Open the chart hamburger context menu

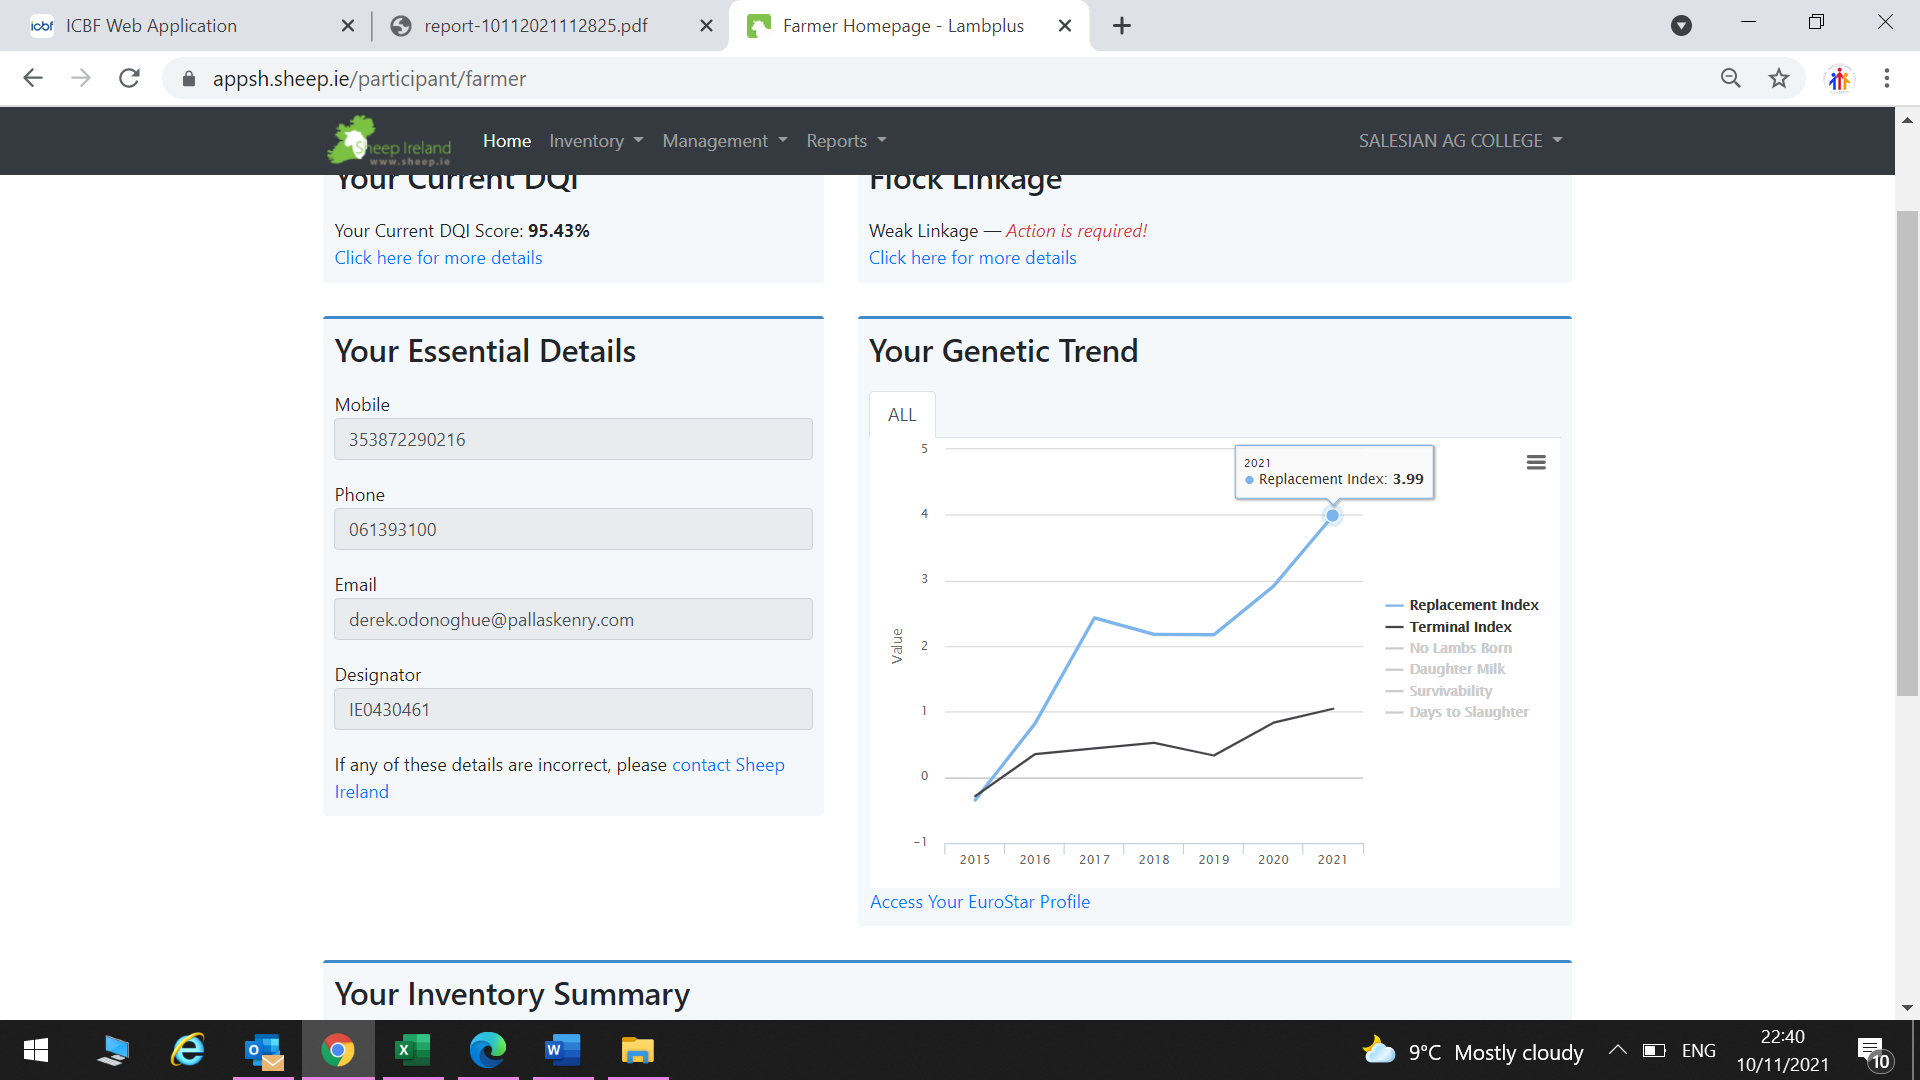[1536, 462]
